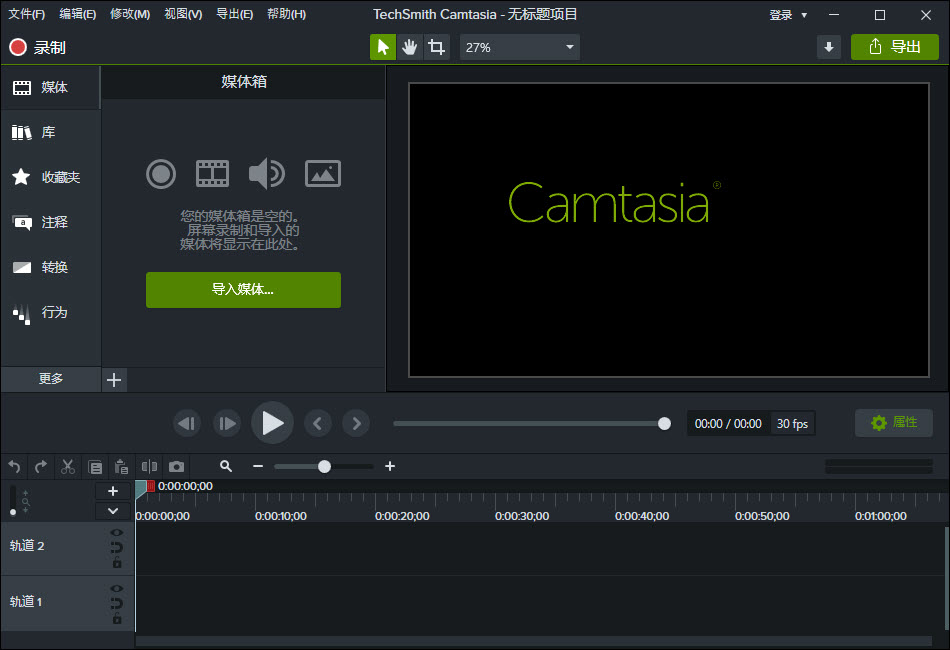Click the image picture icon in media bin
The width and height of the screenshot is (950, 650).
click(322, 174)
